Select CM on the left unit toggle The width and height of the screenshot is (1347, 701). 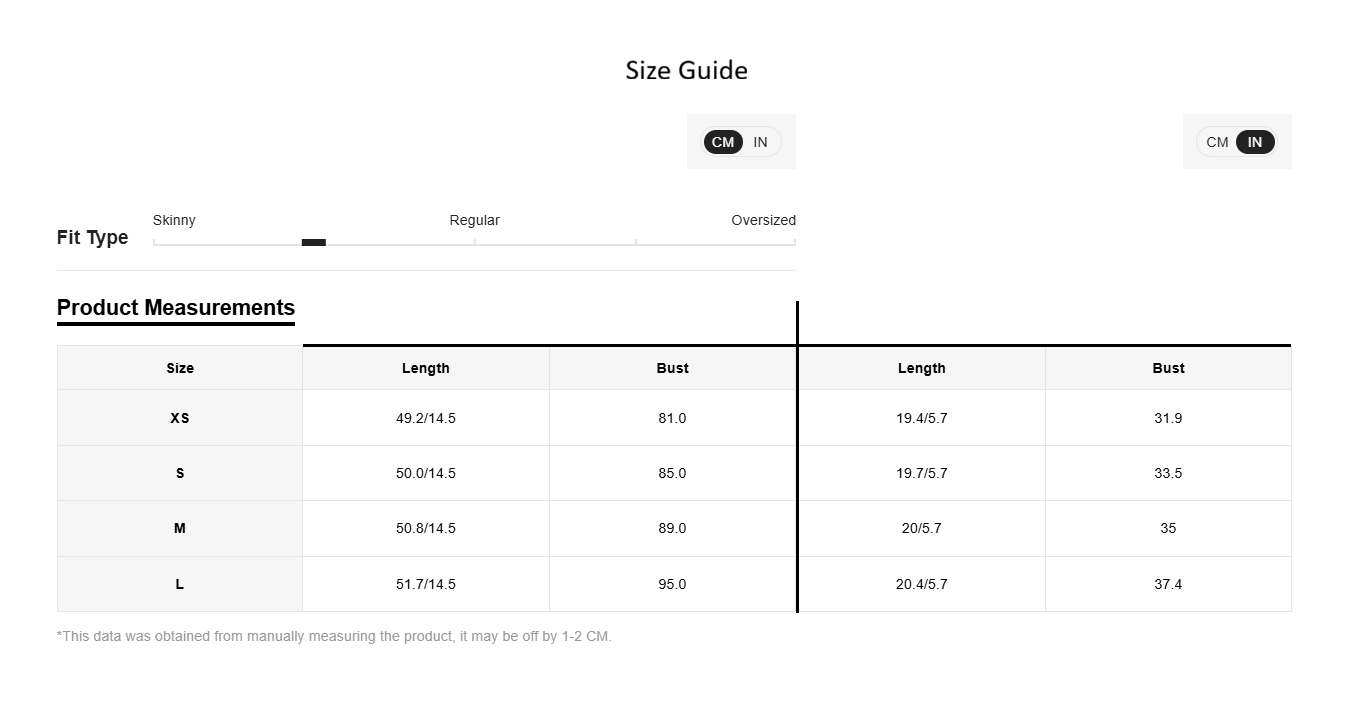point(723,142)
